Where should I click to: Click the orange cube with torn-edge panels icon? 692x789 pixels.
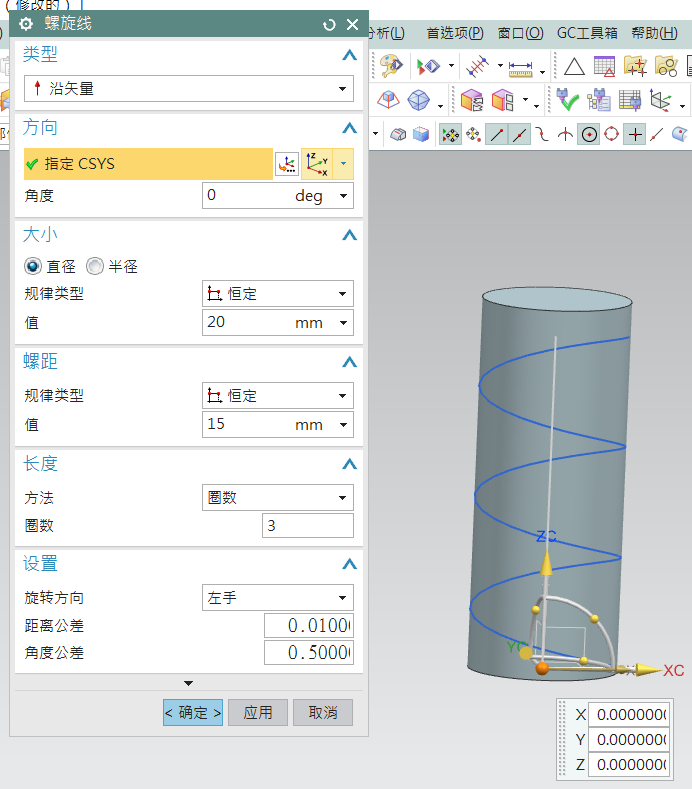point(472,100)
